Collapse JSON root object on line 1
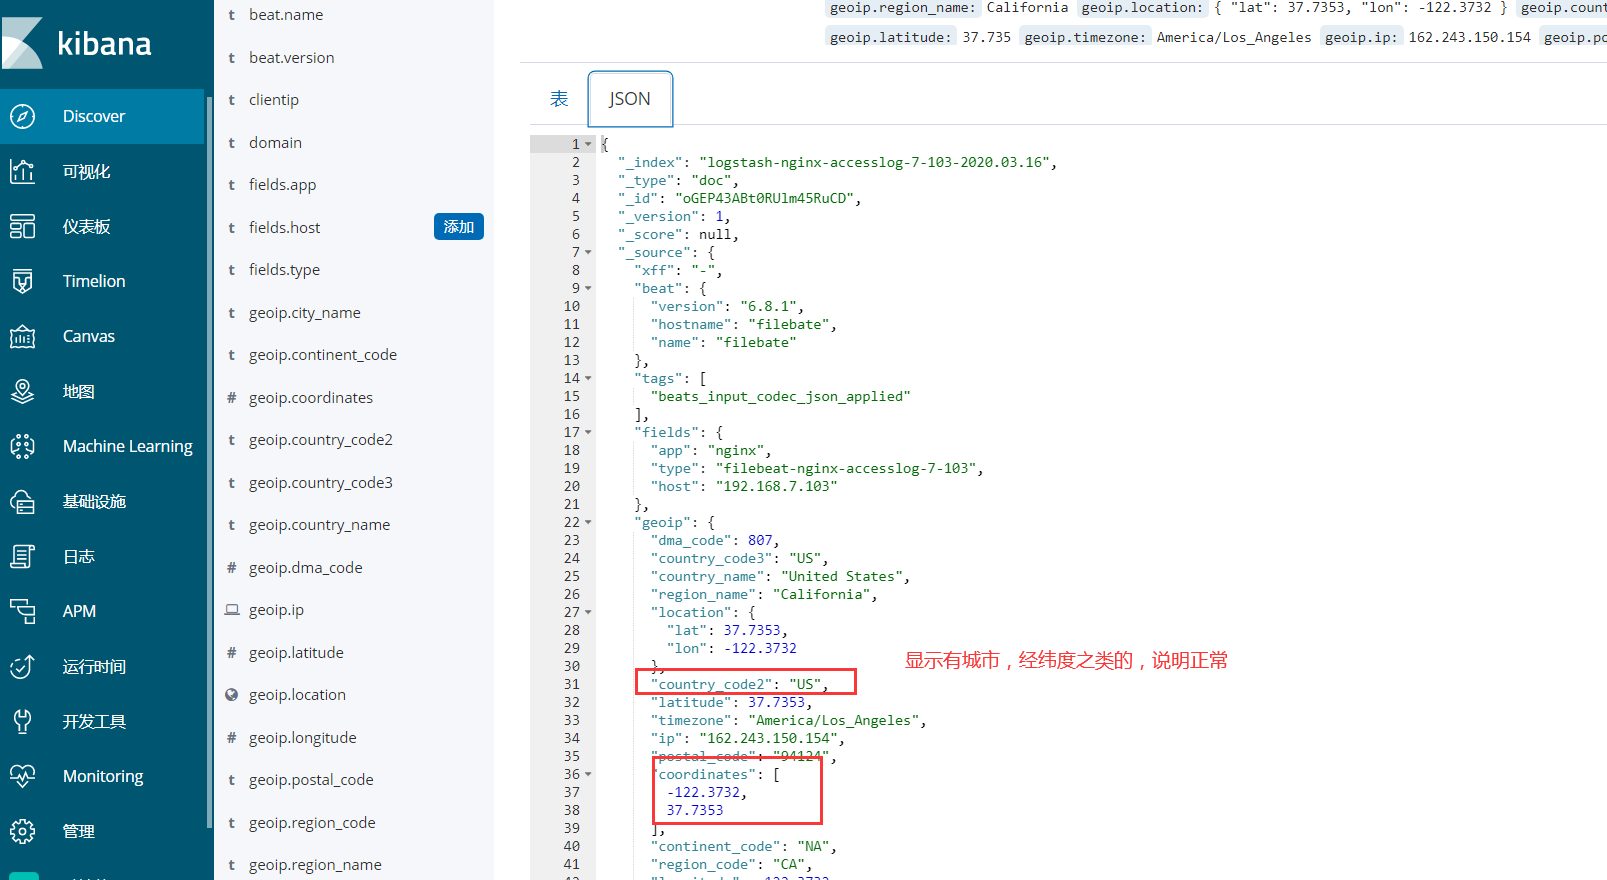The width and height of the screenshot is (1607, 880). pyautogui.click(x=588, y=144)
